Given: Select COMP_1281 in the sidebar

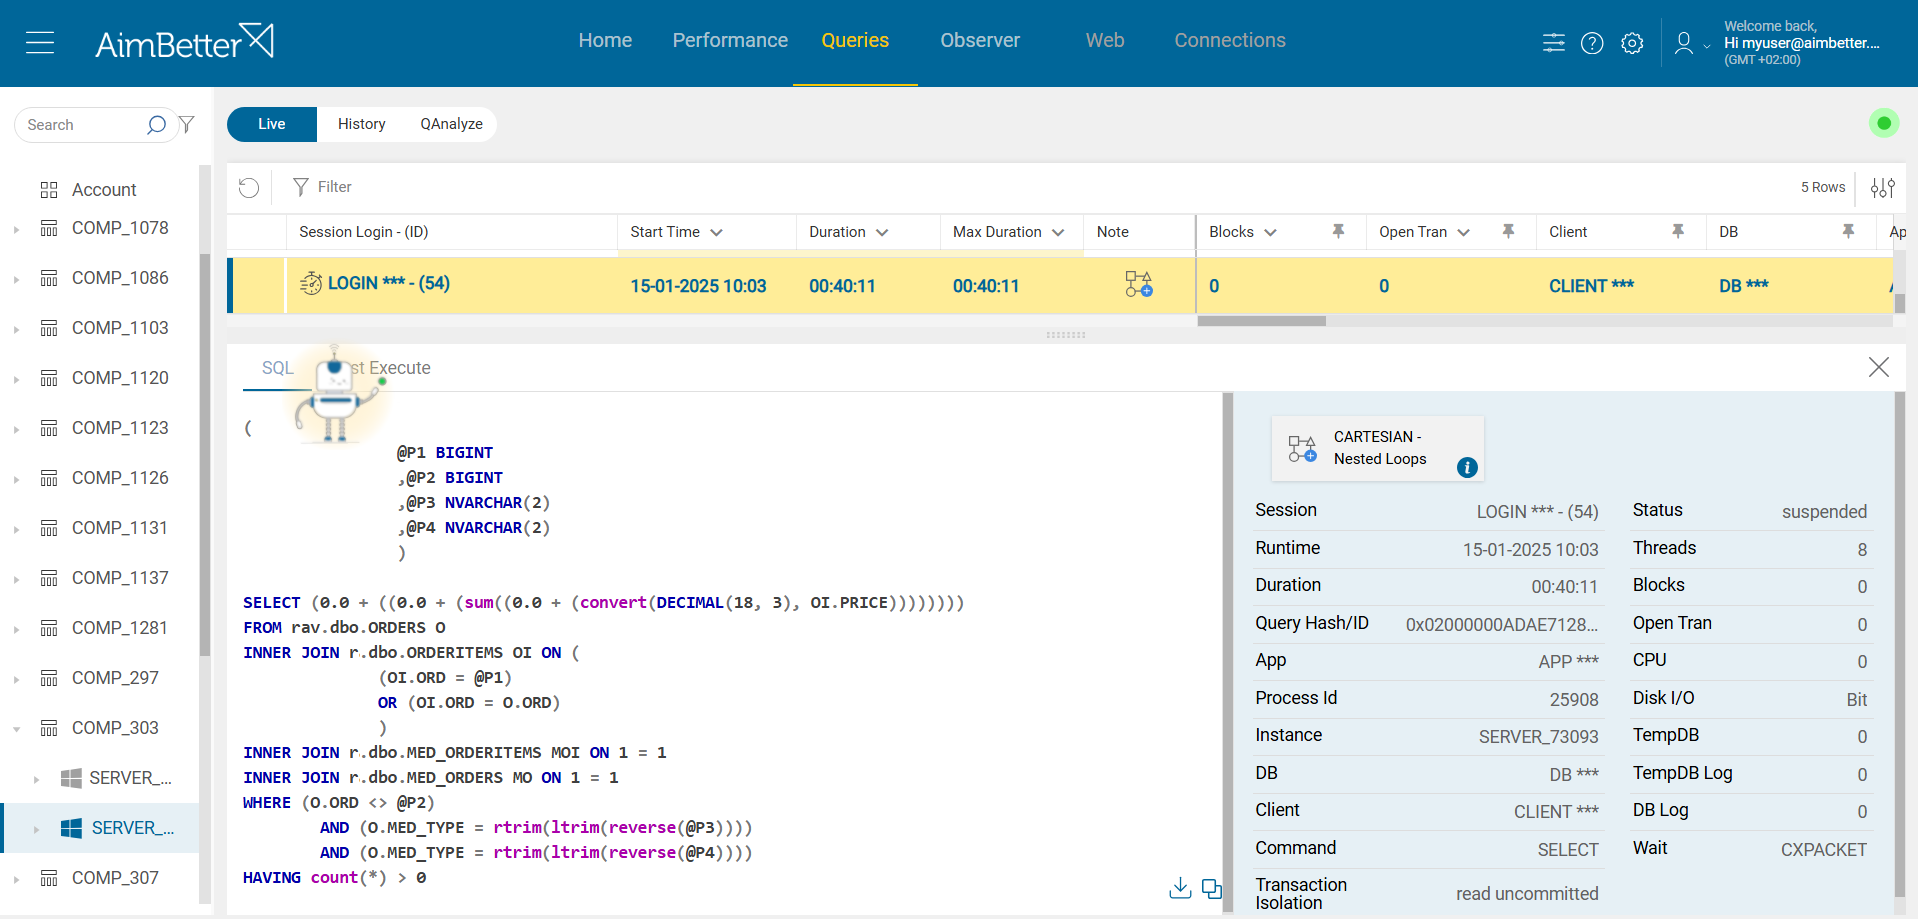Looking at the screenshot, I should 120,628.
